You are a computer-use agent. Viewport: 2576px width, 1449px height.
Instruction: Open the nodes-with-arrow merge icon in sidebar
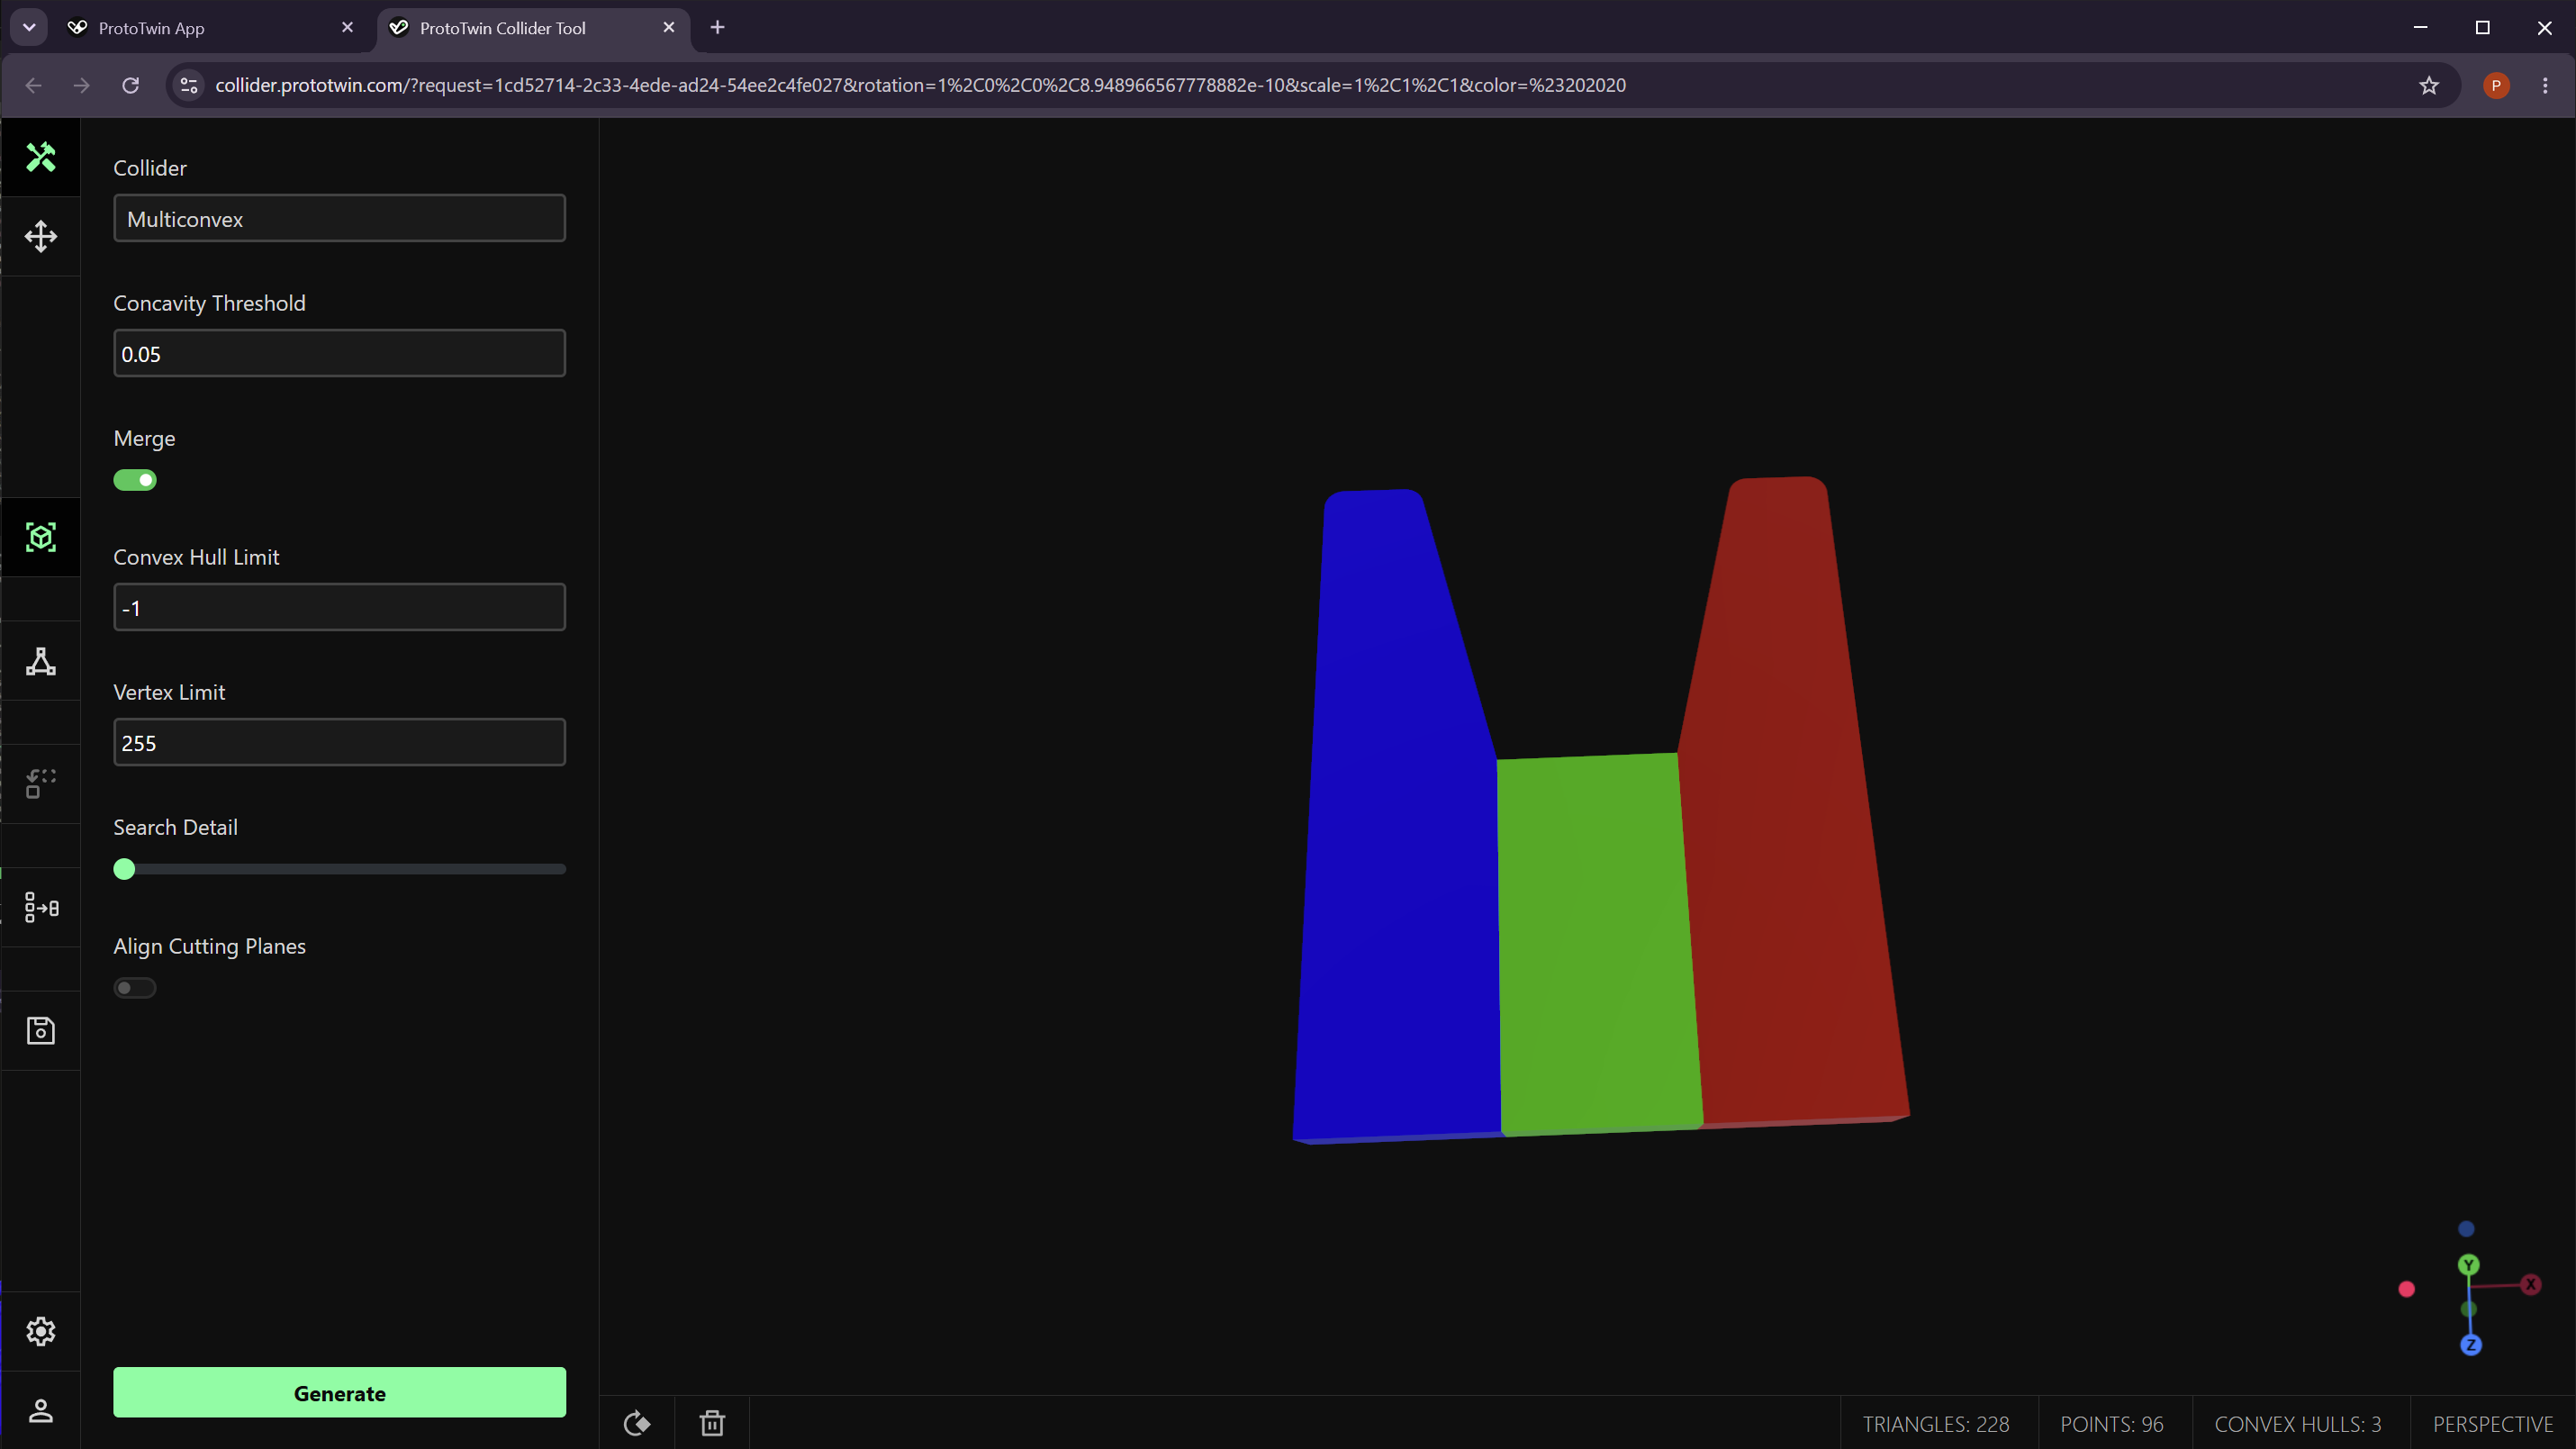click(x=41, y=907)
